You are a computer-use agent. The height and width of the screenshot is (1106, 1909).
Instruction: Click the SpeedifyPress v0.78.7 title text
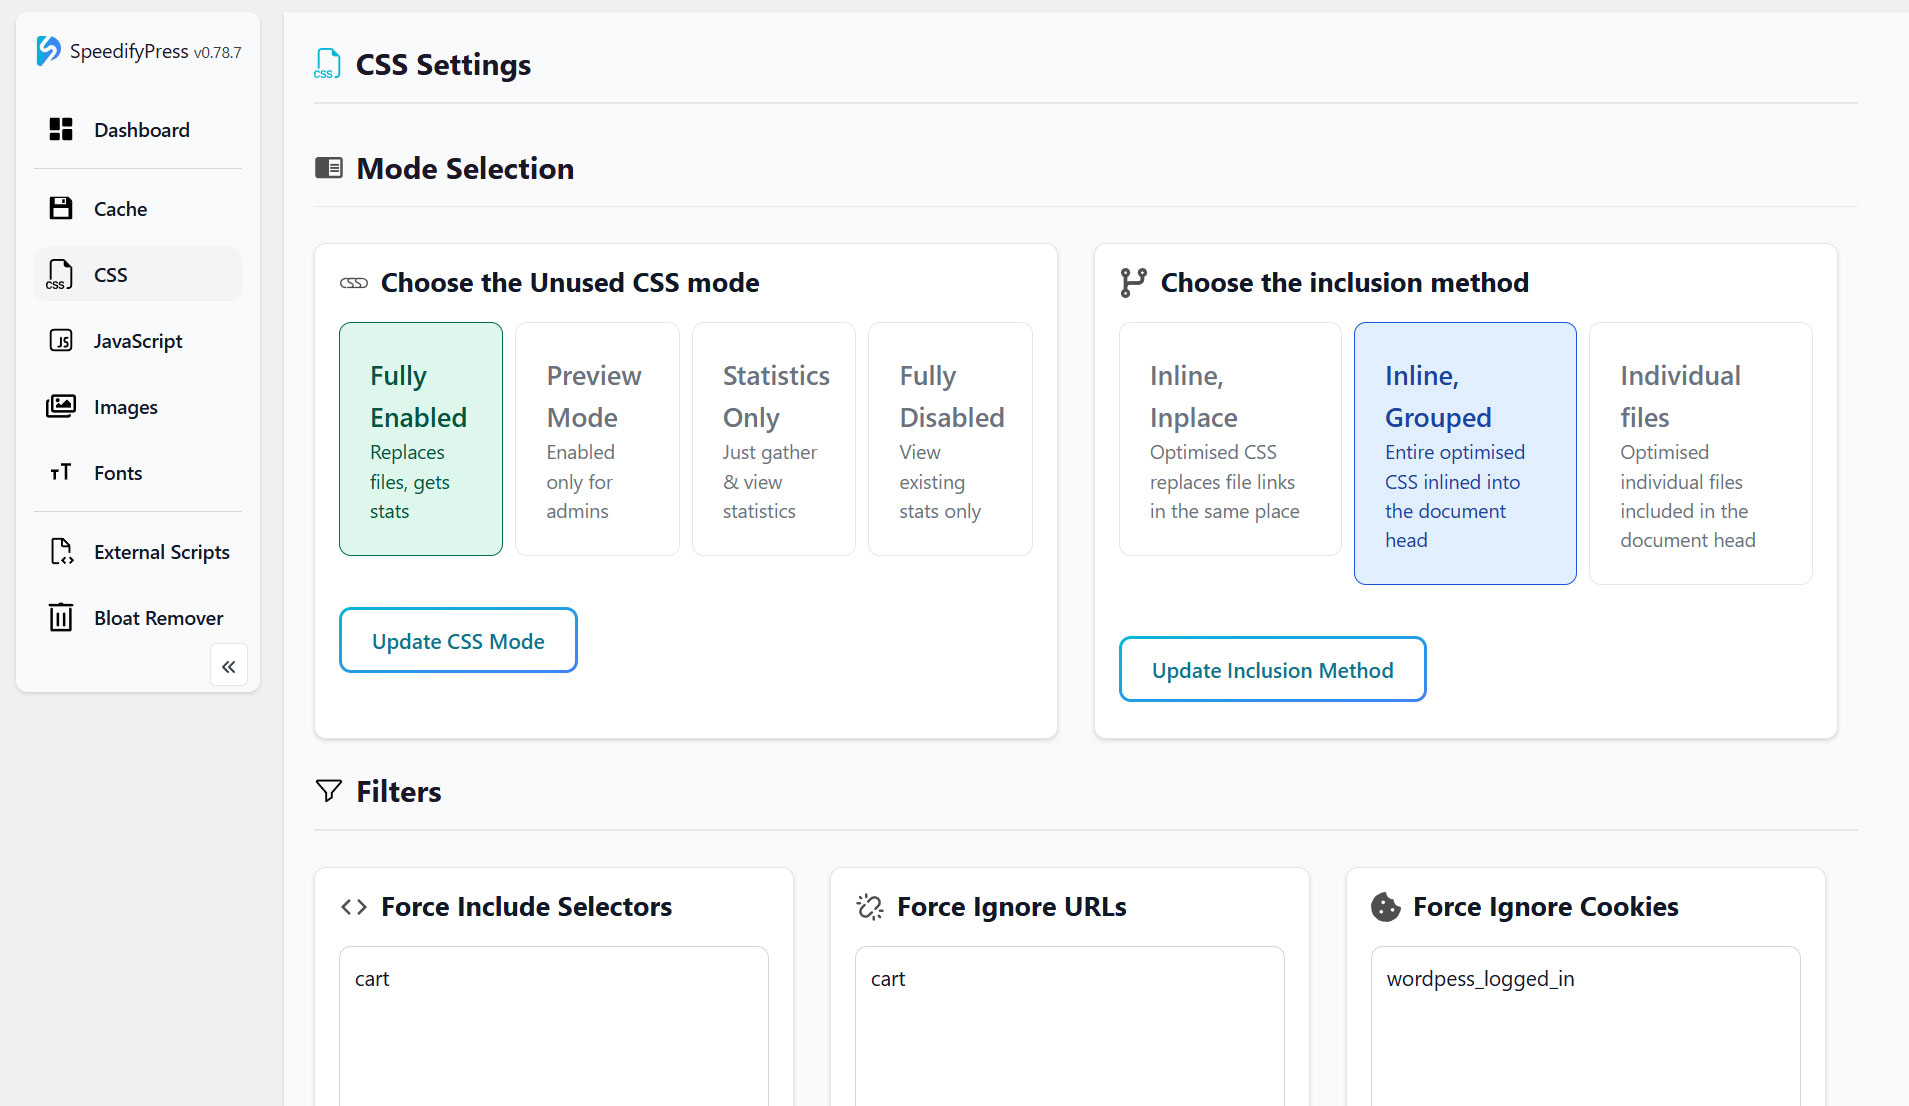tap(156, 51)
